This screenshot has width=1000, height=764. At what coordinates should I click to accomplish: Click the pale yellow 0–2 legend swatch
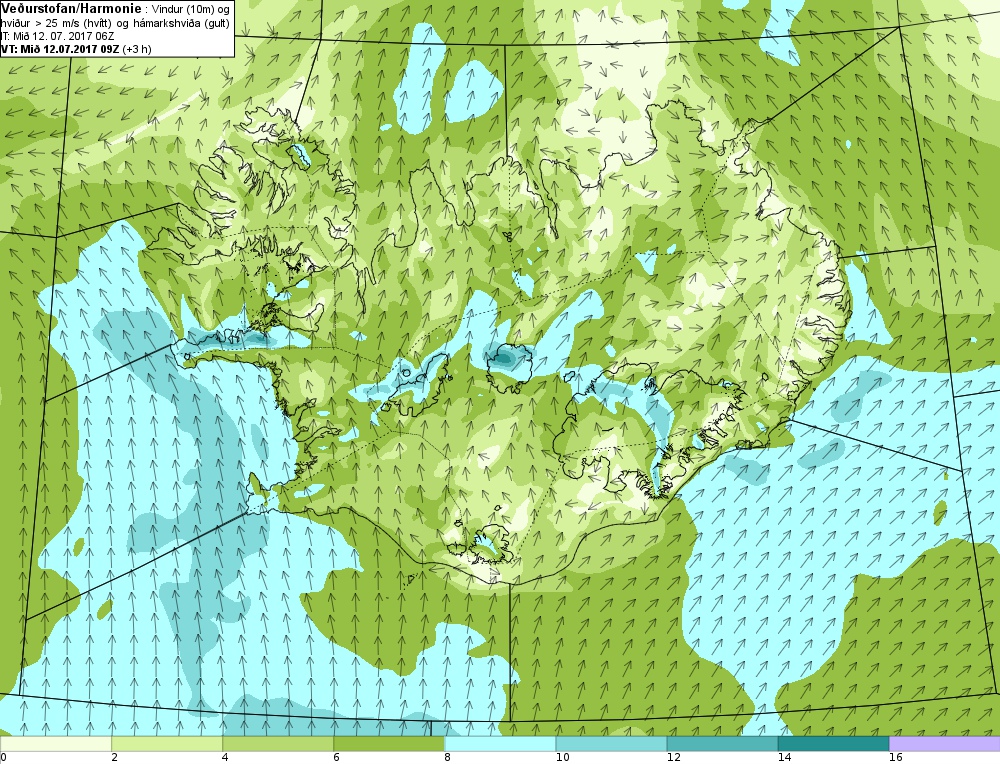[56, 744]
